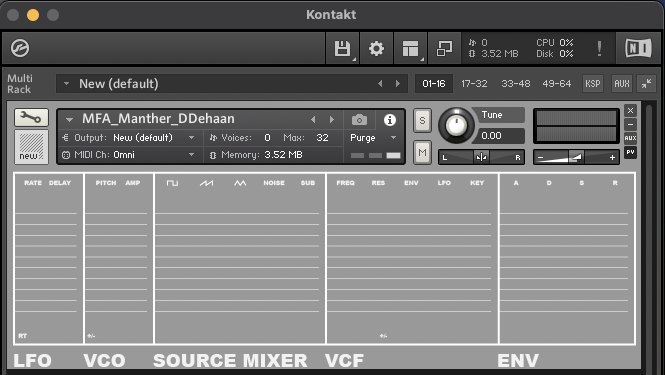Show instrument info with i icon
The width and height of the screenshot is (665, 375).
click(389, 120)
